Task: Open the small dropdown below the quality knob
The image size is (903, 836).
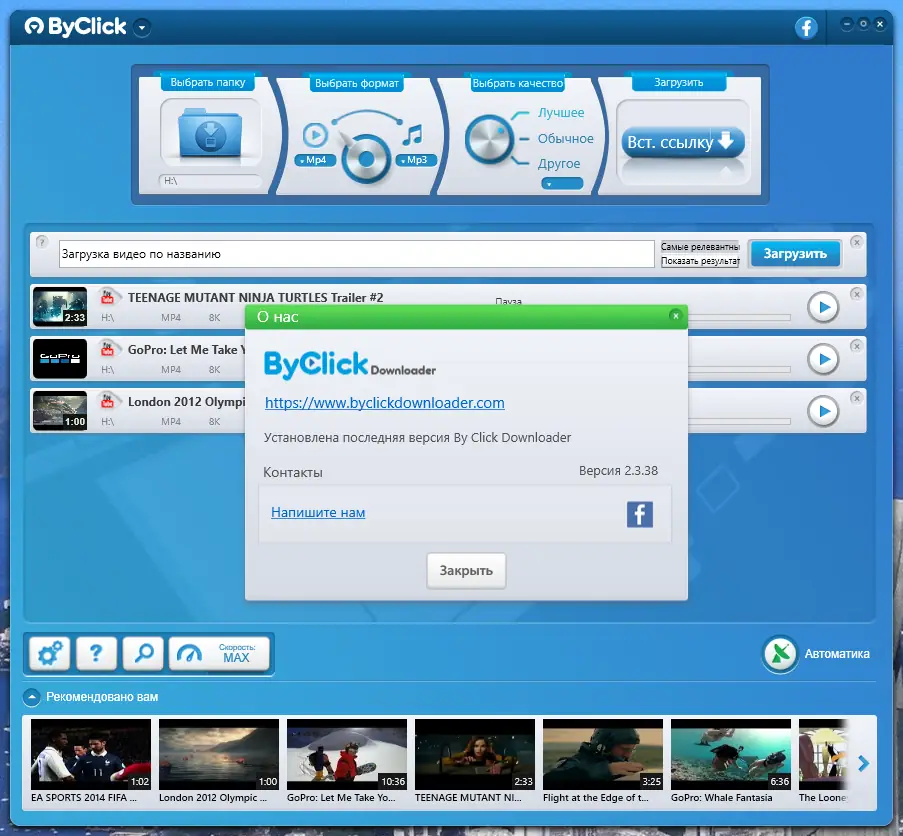Action: click(563, 183)
